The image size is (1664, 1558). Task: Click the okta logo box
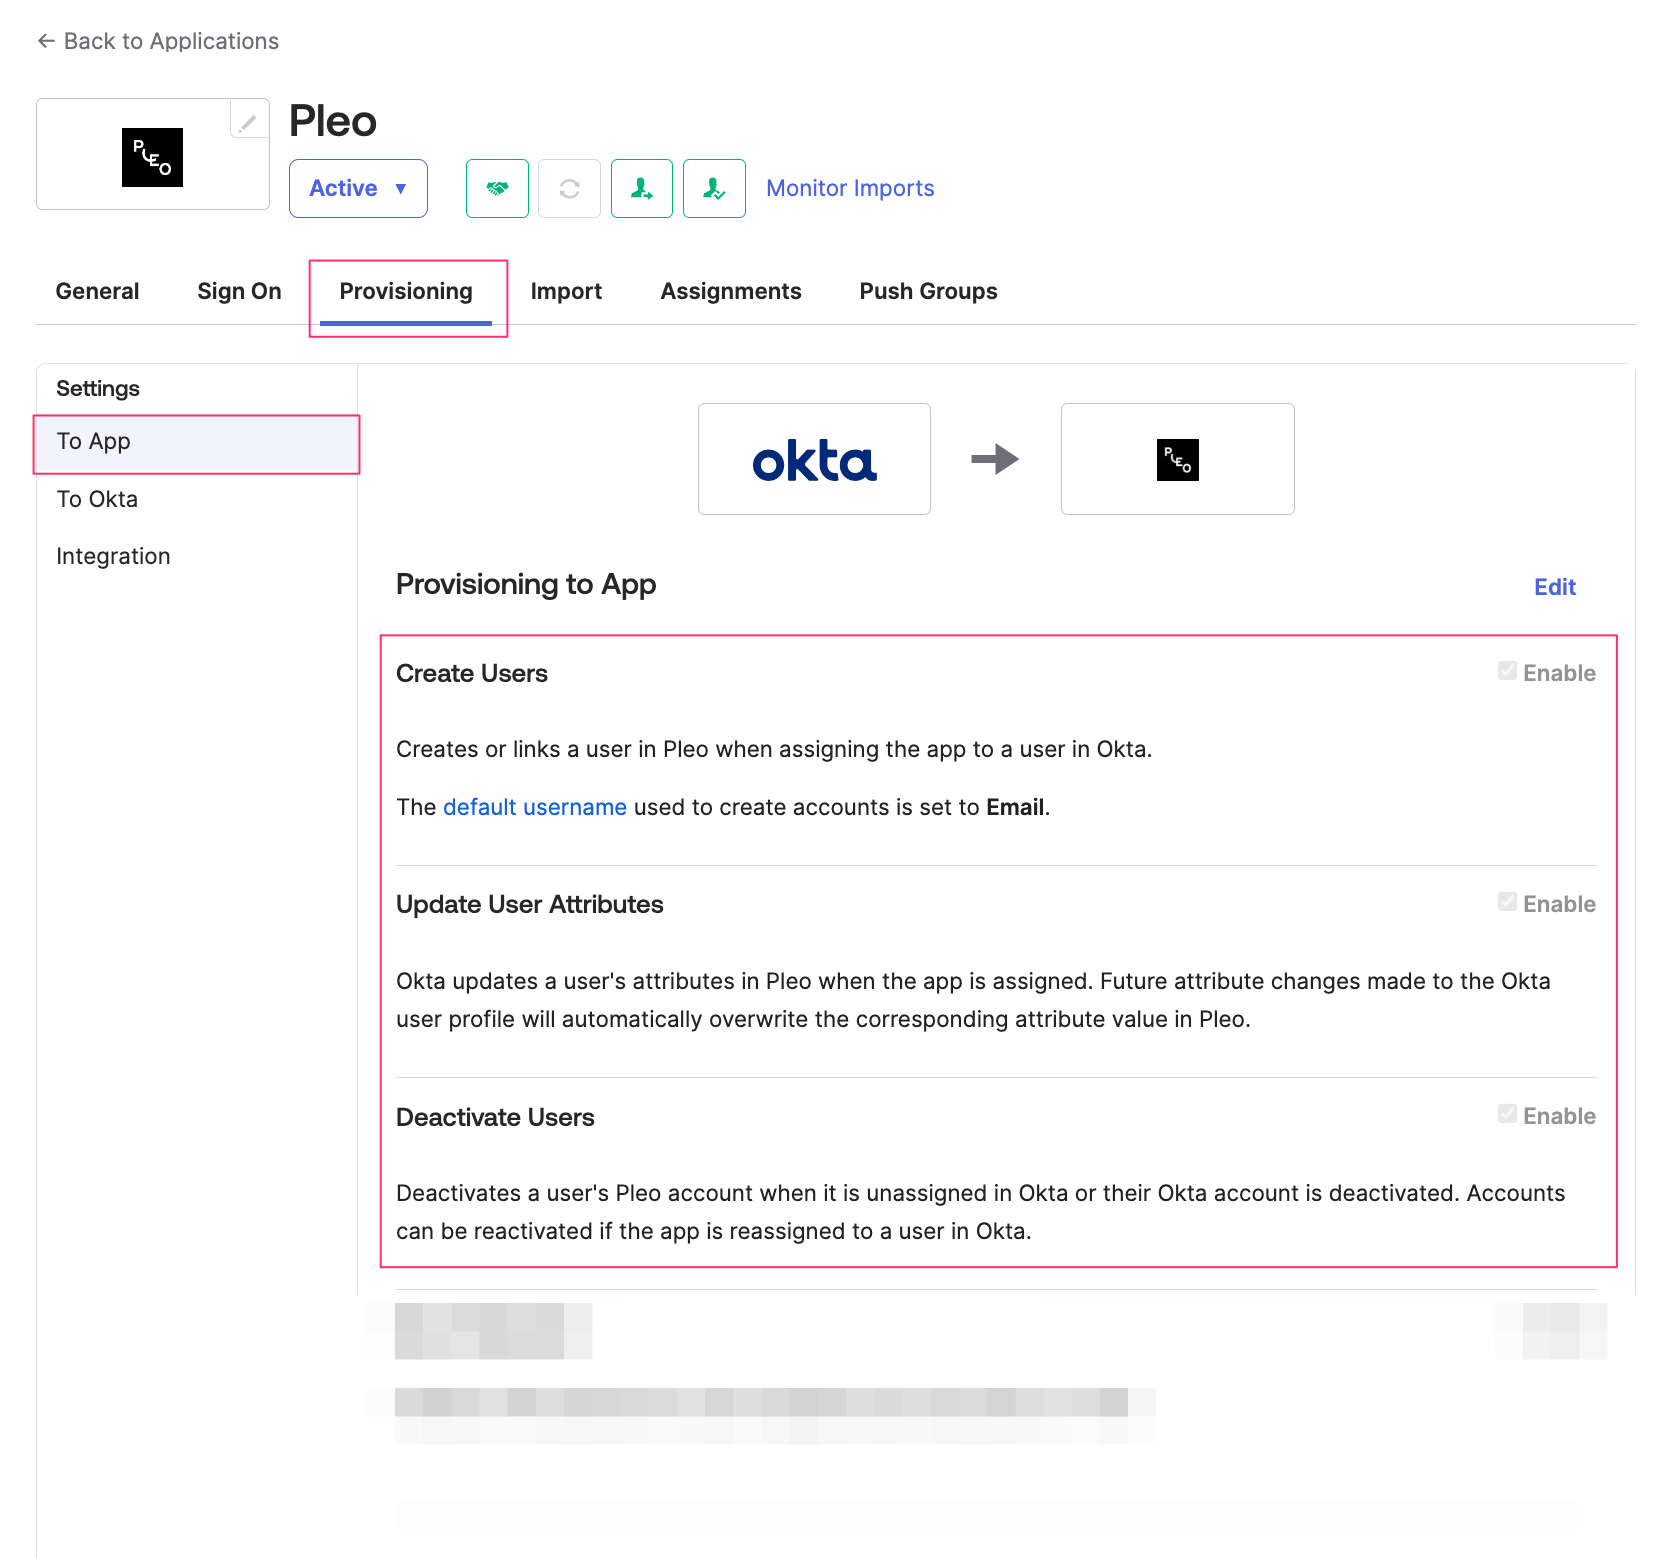tap(814, 459)
